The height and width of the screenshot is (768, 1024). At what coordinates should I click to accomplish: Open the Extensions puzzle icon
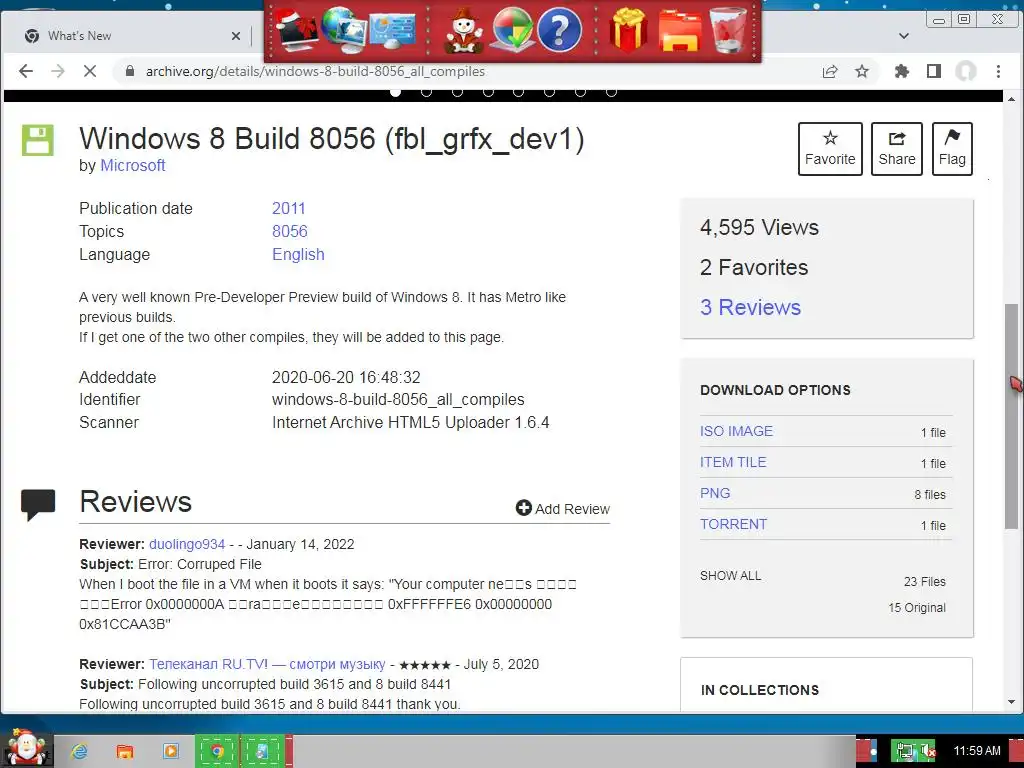pyautogui.click(x=901, y=71)
